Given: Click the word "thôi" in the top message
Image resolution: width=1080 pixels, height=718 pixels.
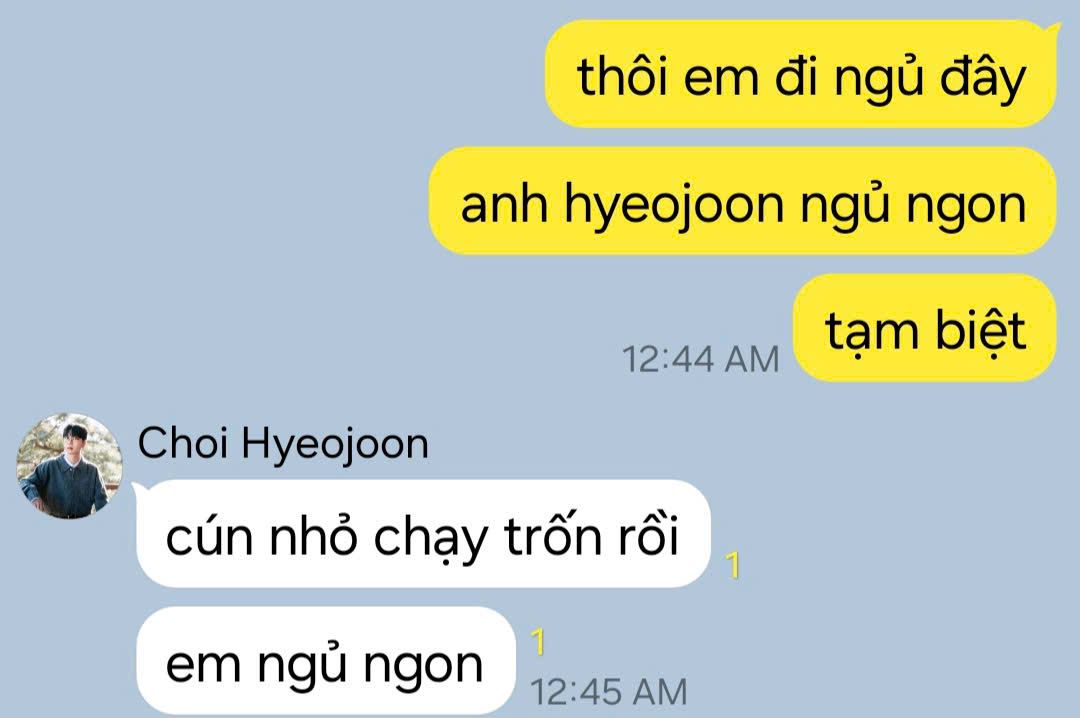Looking at the screenshot, I should click(x=624, y=76).
